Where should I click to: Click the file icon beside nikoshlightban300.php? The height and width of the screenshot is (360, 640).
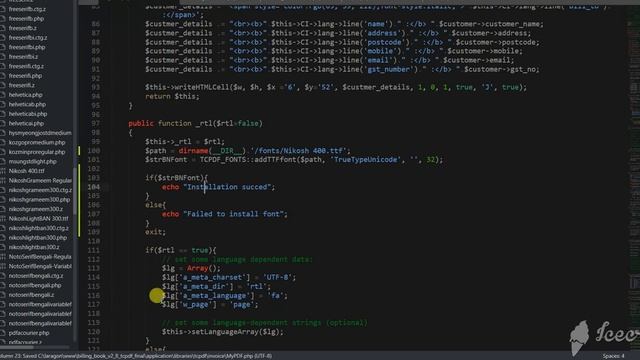(3, 238)
